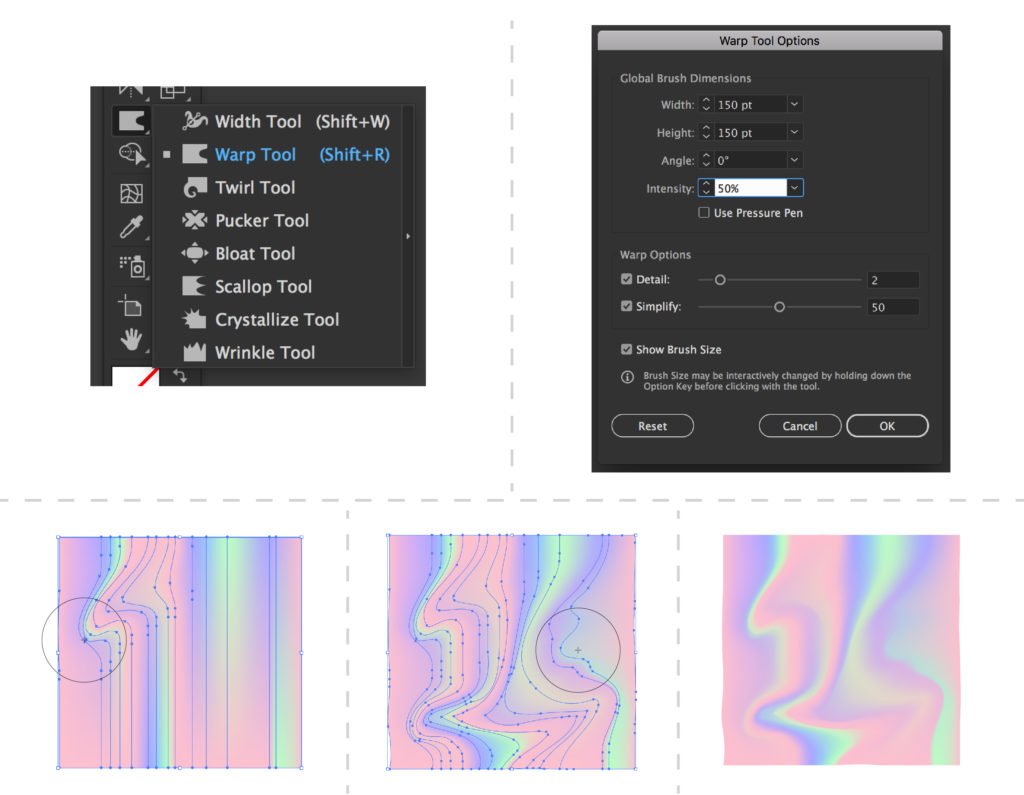This screenshot has height=795, width=1024.
Task: Disable the Show Brush Size checkbox
Action: point(626,350)
